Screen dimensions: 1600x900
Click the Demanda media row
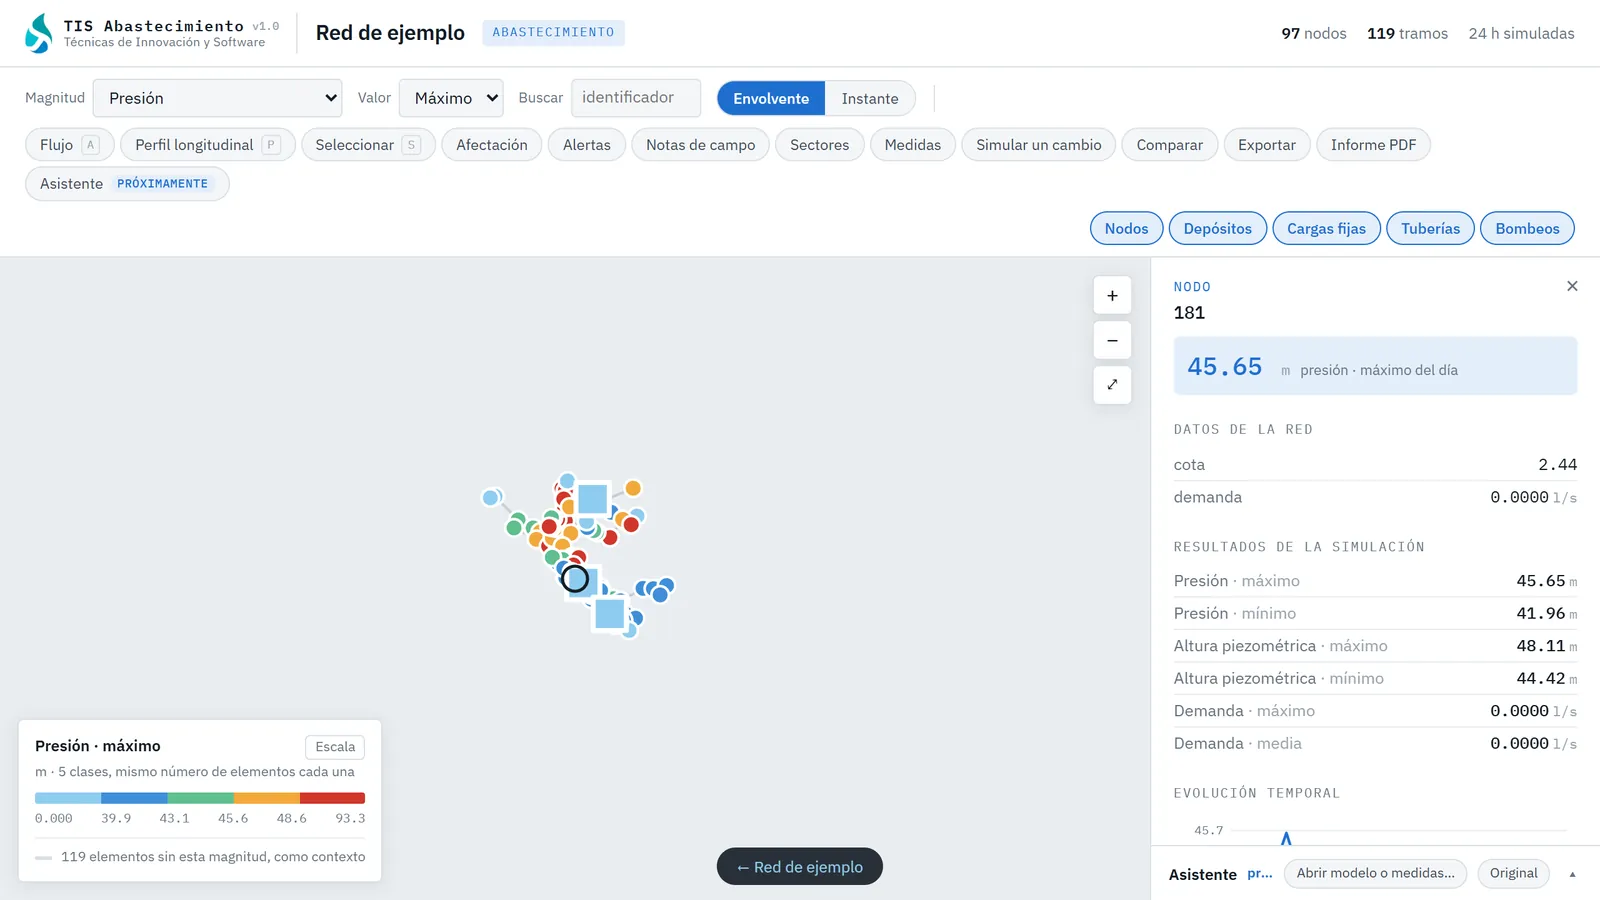(1375, 743)
